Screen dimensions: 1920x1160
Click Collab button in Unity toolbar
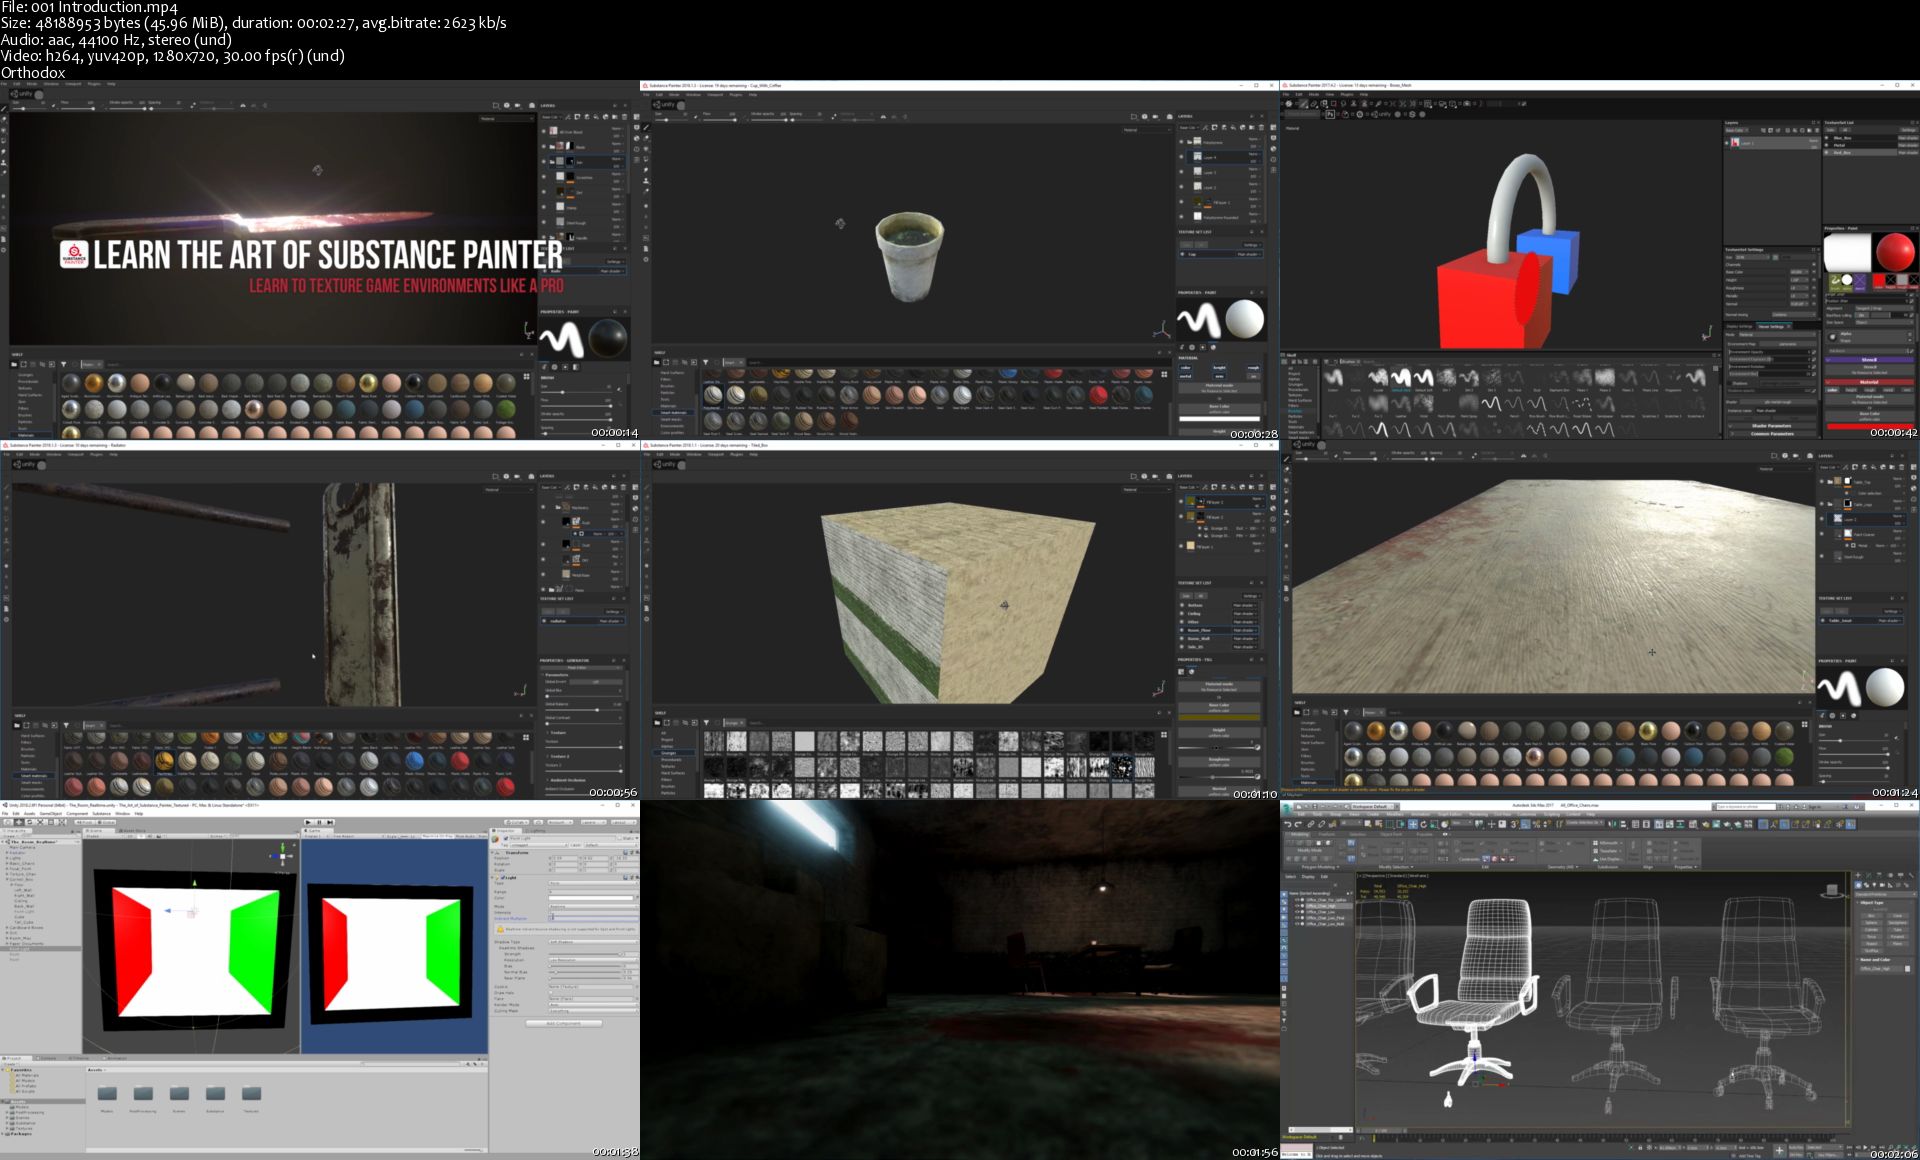(x=516, y=822)
